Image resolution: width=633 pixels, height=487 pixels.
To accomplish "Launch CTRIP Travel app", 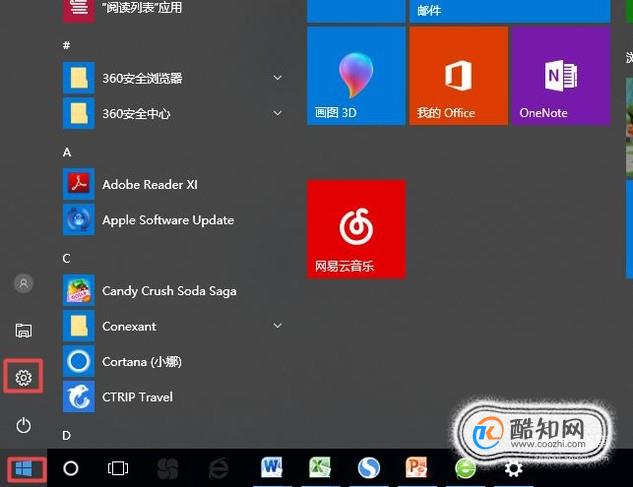I will (174, 397).
